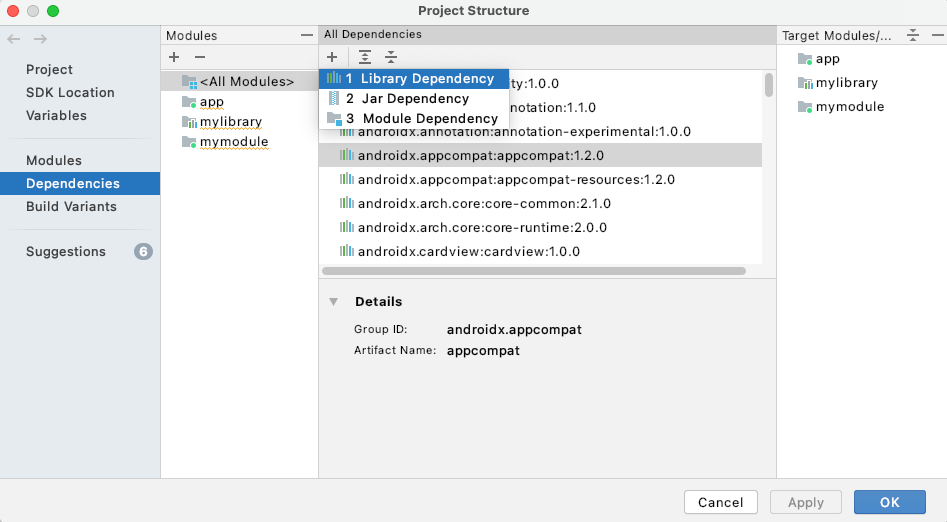This screenshot has height=522, width=947.
Task: Expand all dependencies toolbar icon
Action: (x=365, y=58)
